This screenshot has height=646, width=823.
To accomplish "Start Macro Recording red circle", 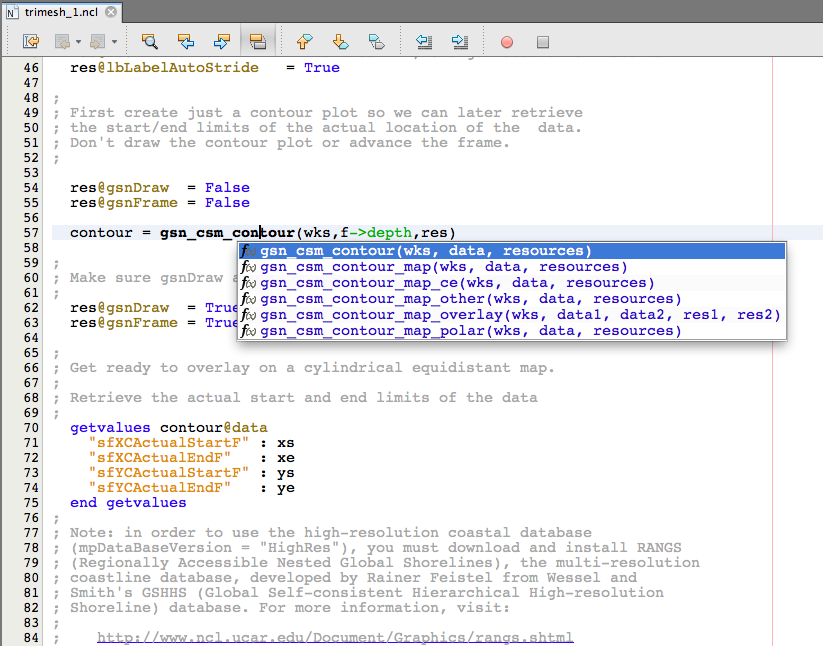I will (x=507, y=42).
